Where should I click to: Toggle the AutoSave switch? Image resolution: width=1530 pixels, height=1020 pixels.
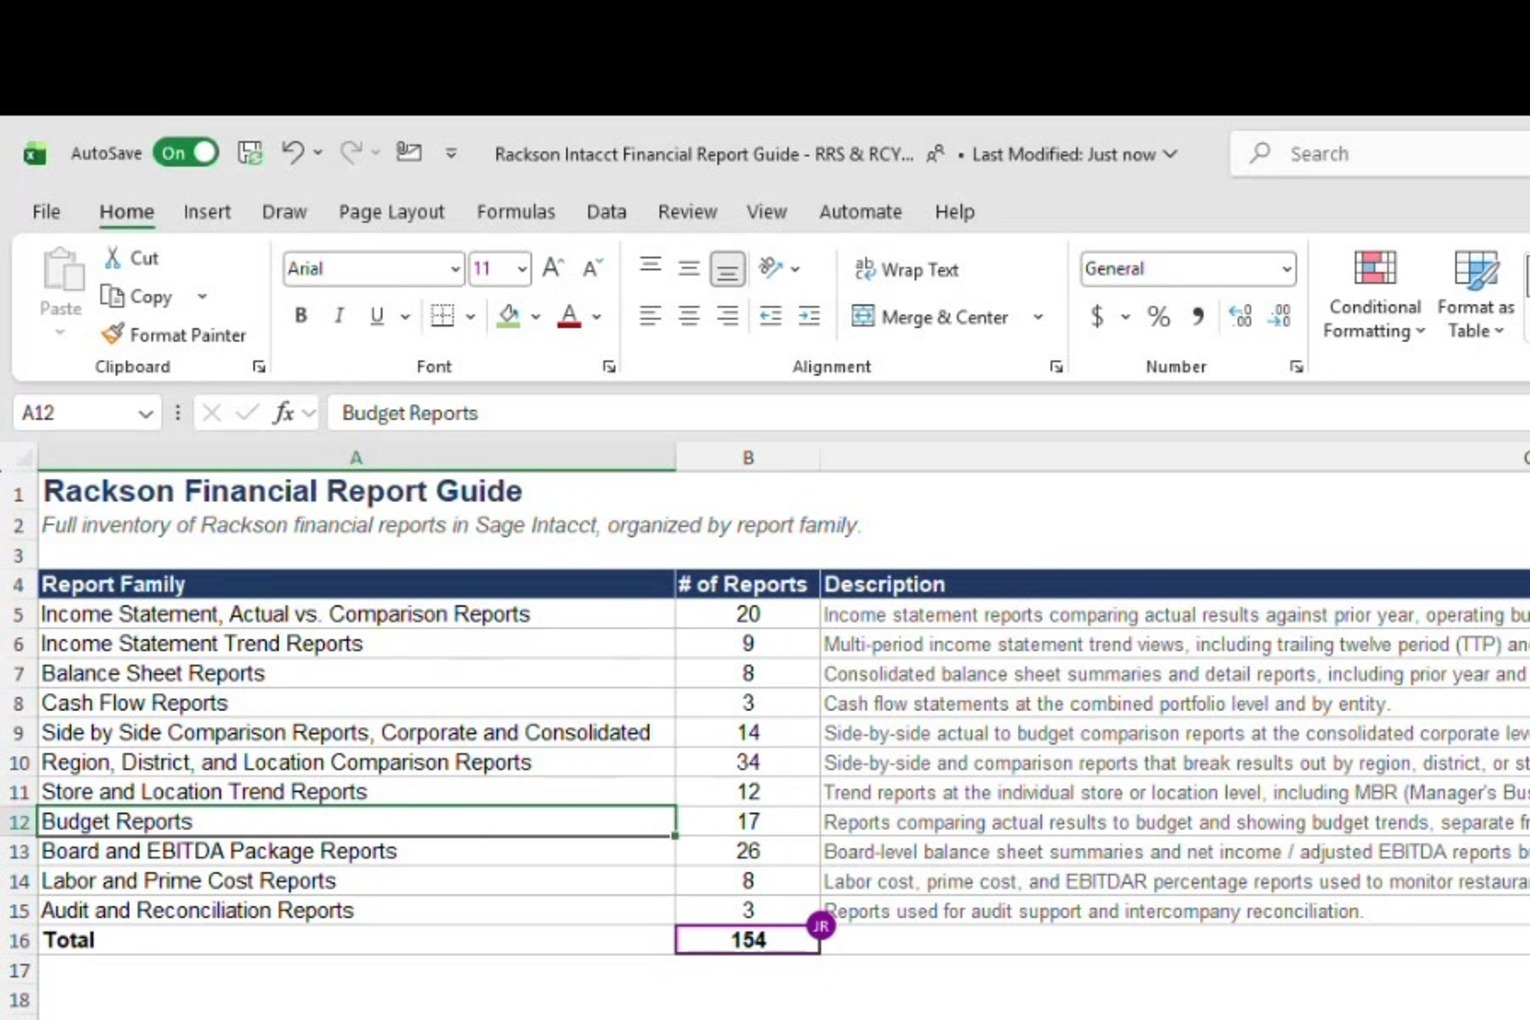pyautogui.click(x=186, y=153)
